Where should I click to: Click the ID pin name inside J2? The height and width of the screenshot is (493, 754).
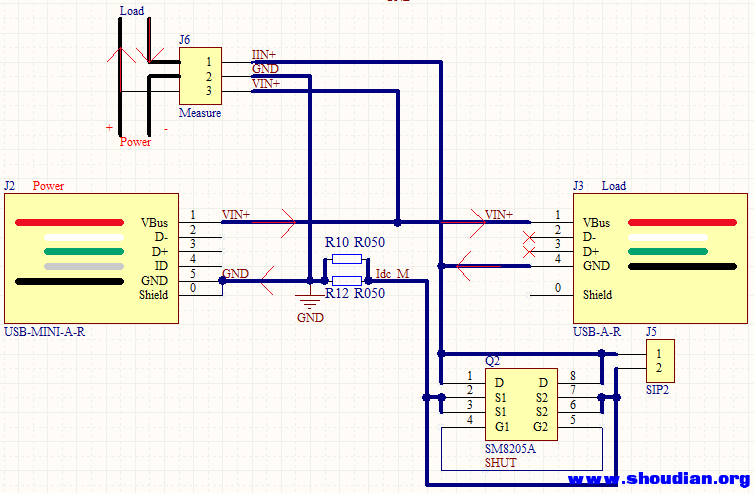[161, 265]
